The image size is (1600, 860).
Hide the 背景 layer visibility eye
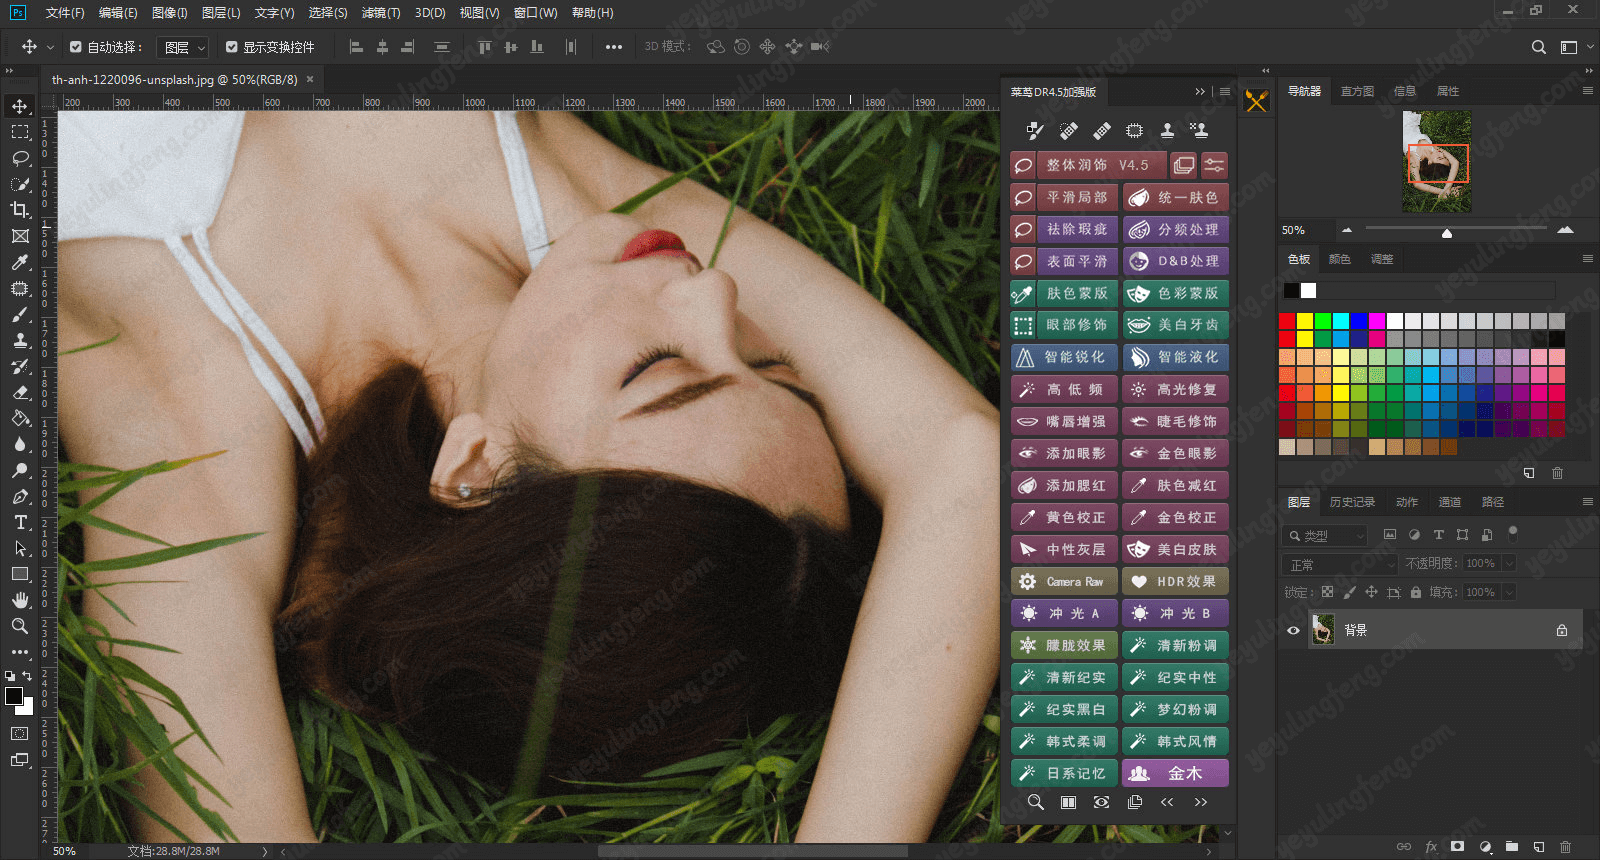coord(1293,630)
